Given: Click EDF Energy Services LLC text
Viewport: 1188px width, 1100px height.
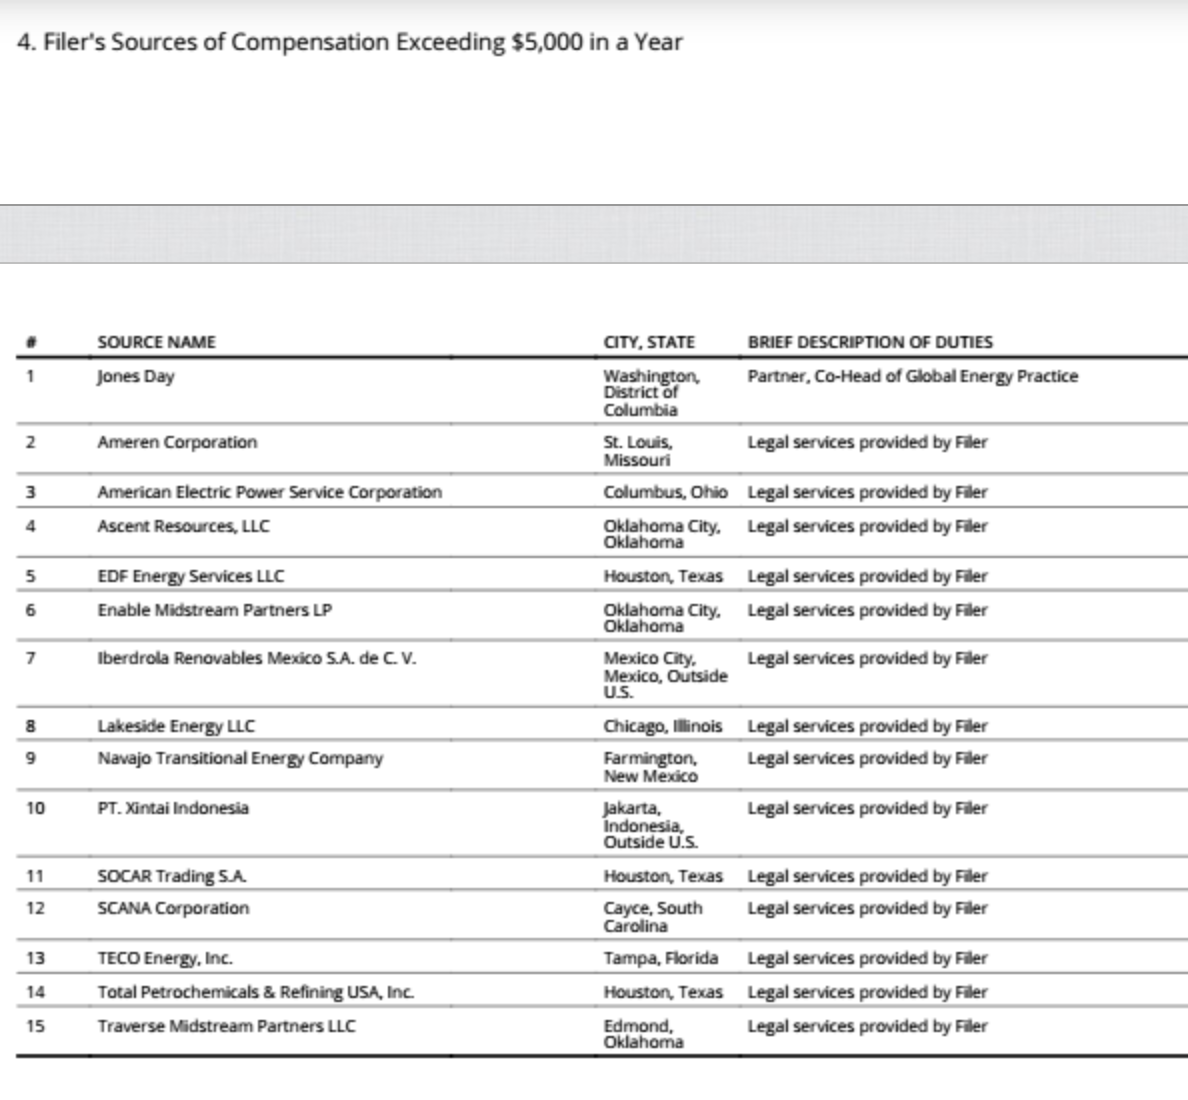Looking at the screenshot, I should [x=191, y=577].
